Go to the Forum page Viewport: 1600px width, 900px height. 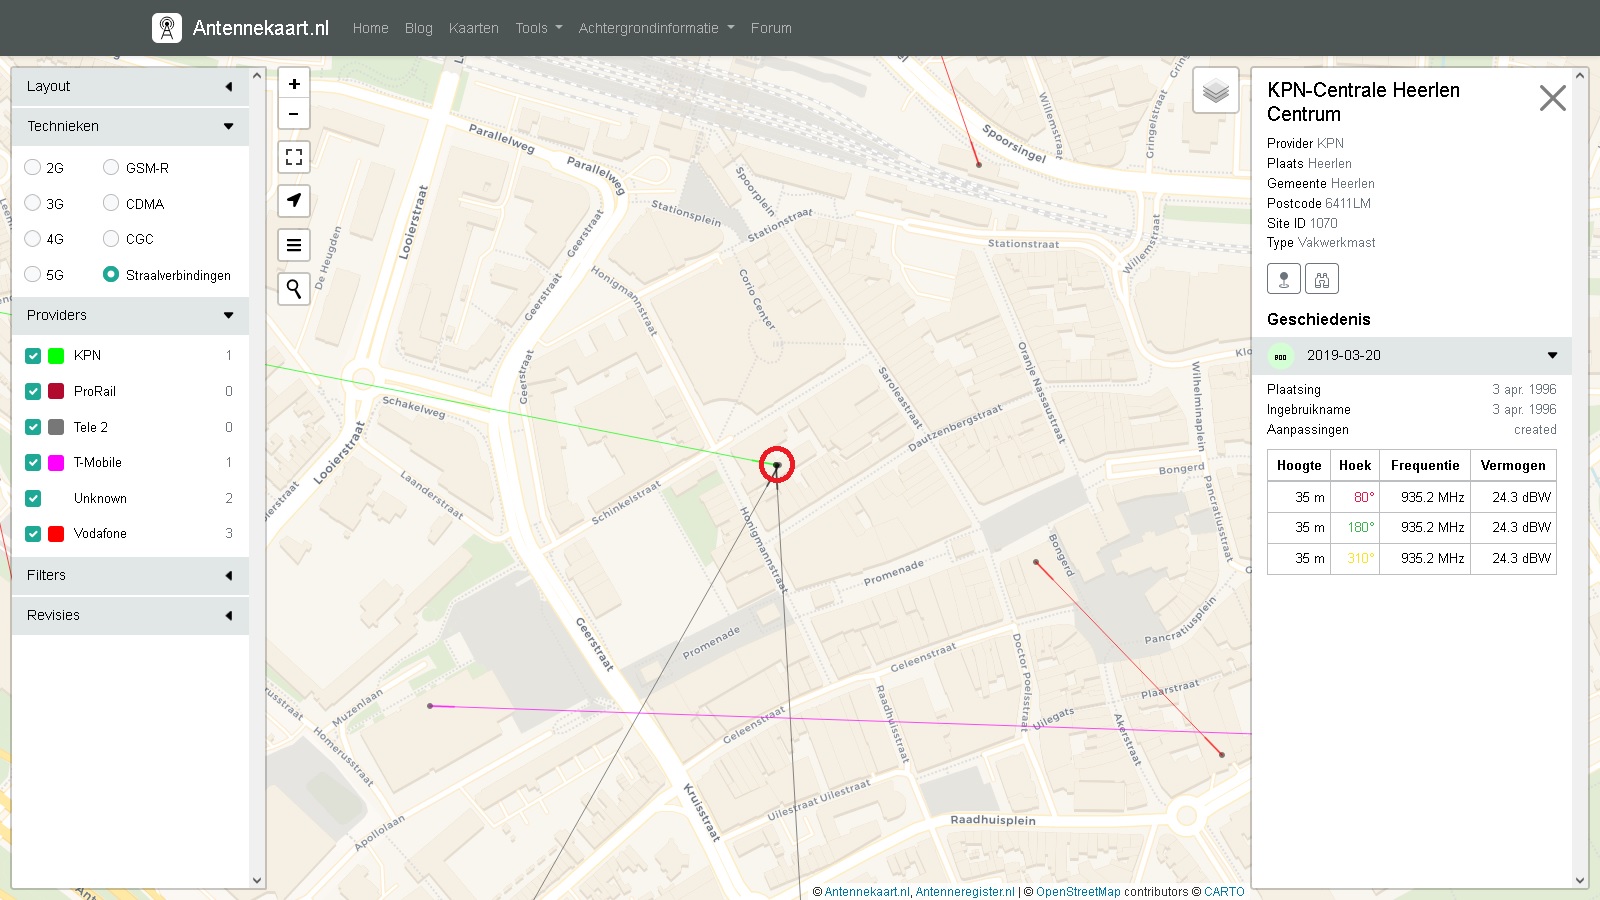[x=771, y=28]
